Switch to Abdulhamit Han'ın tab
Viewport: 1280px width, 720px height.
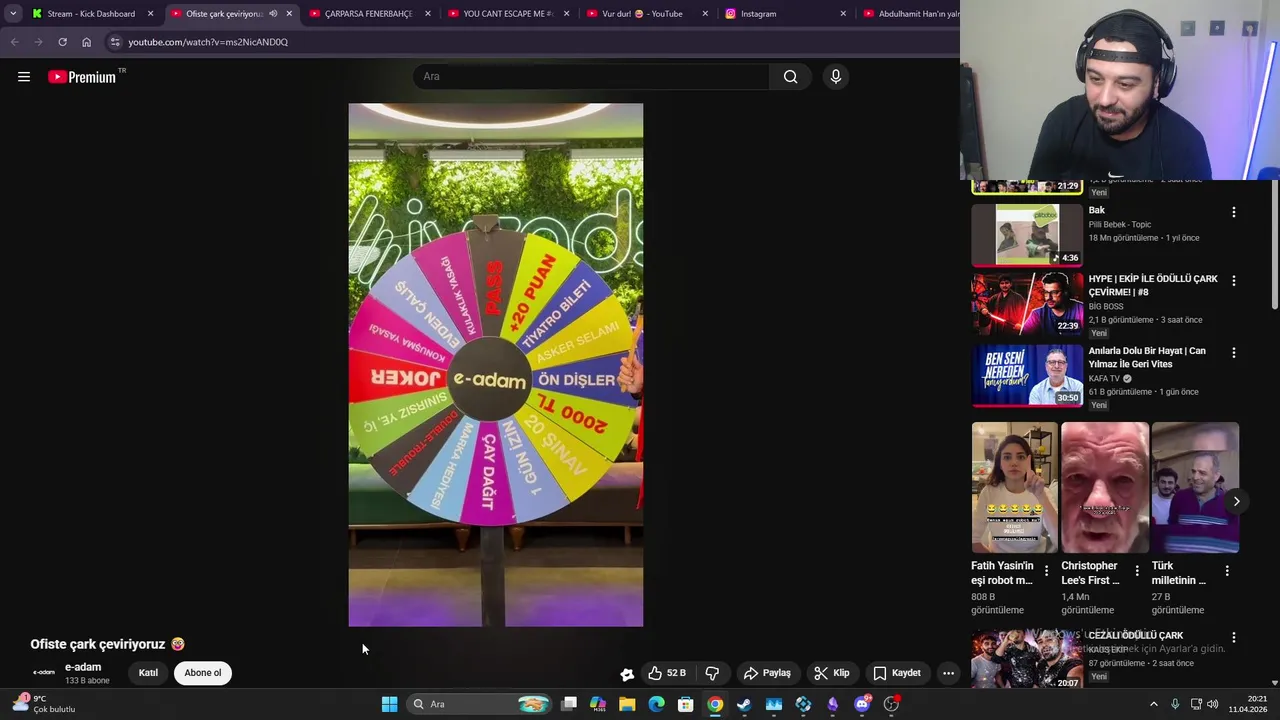908,14
